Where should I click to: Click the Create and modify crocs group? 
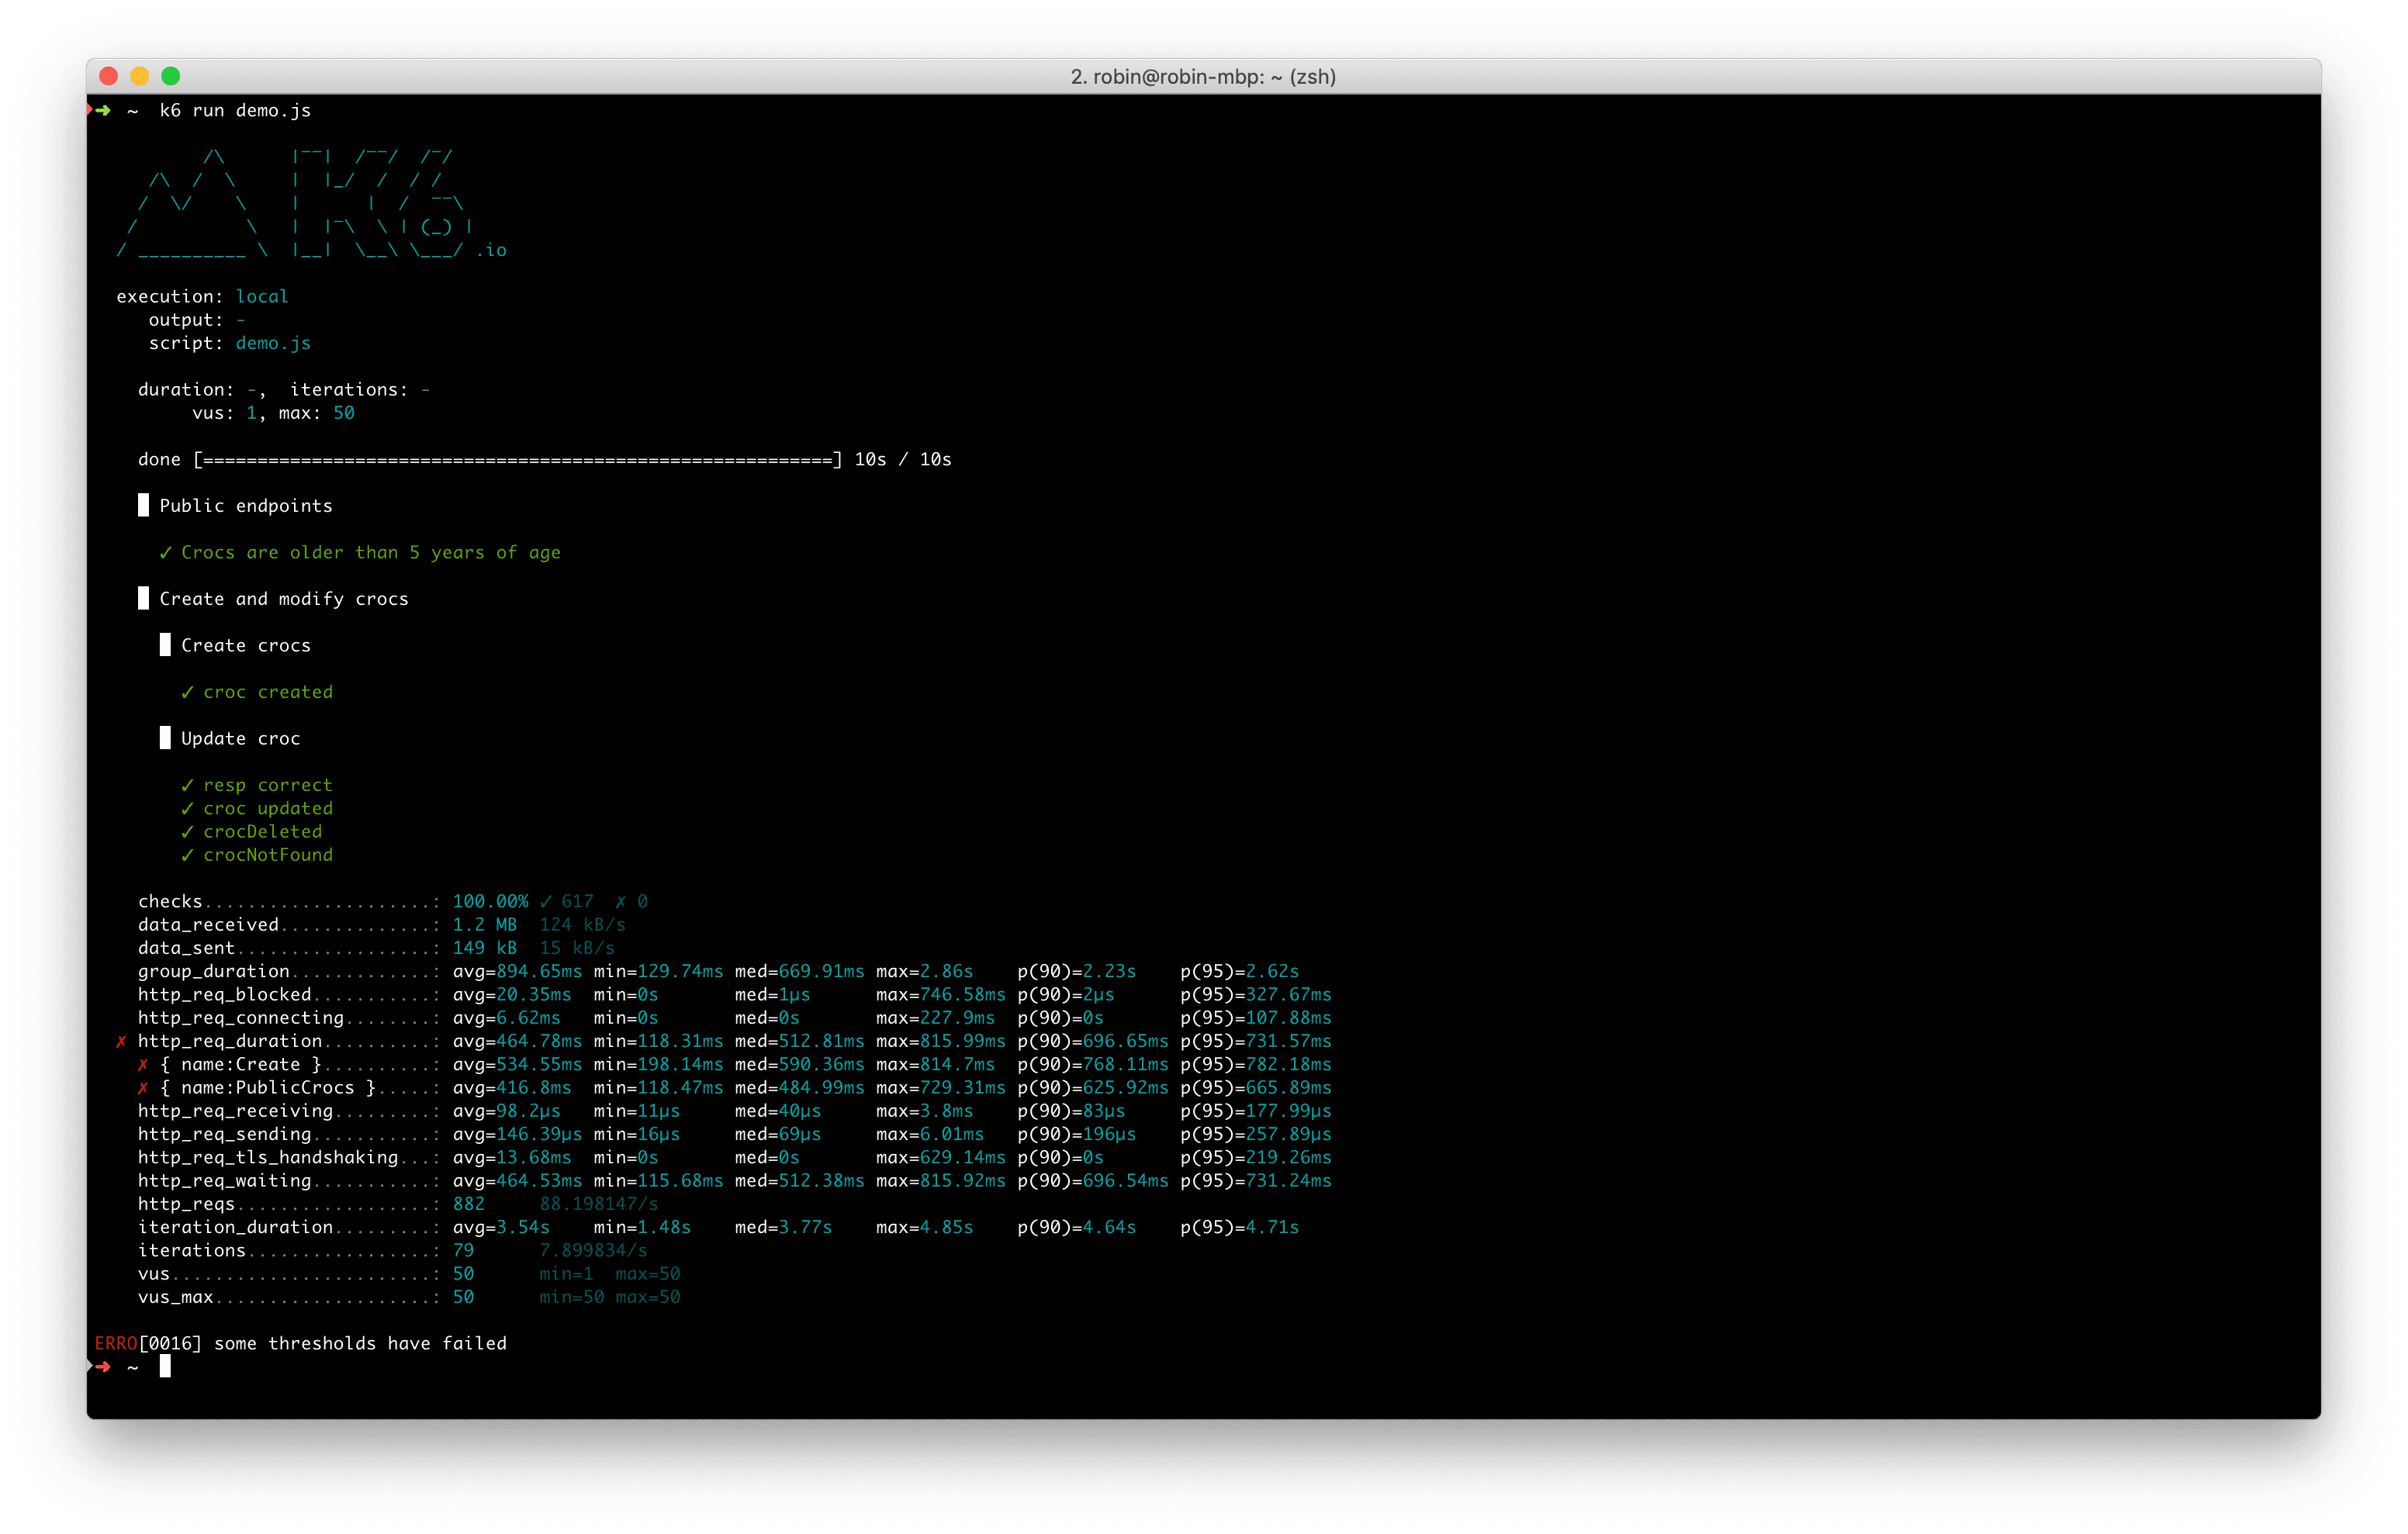pyautogui.click(x=283, y=599)
